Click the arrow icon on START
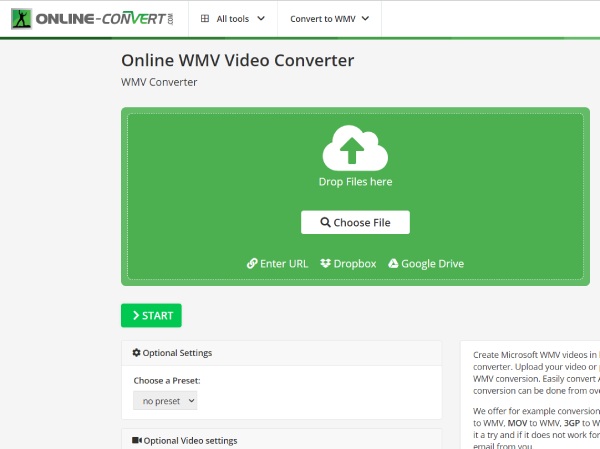The image size is (600, 449). [135, 315]
